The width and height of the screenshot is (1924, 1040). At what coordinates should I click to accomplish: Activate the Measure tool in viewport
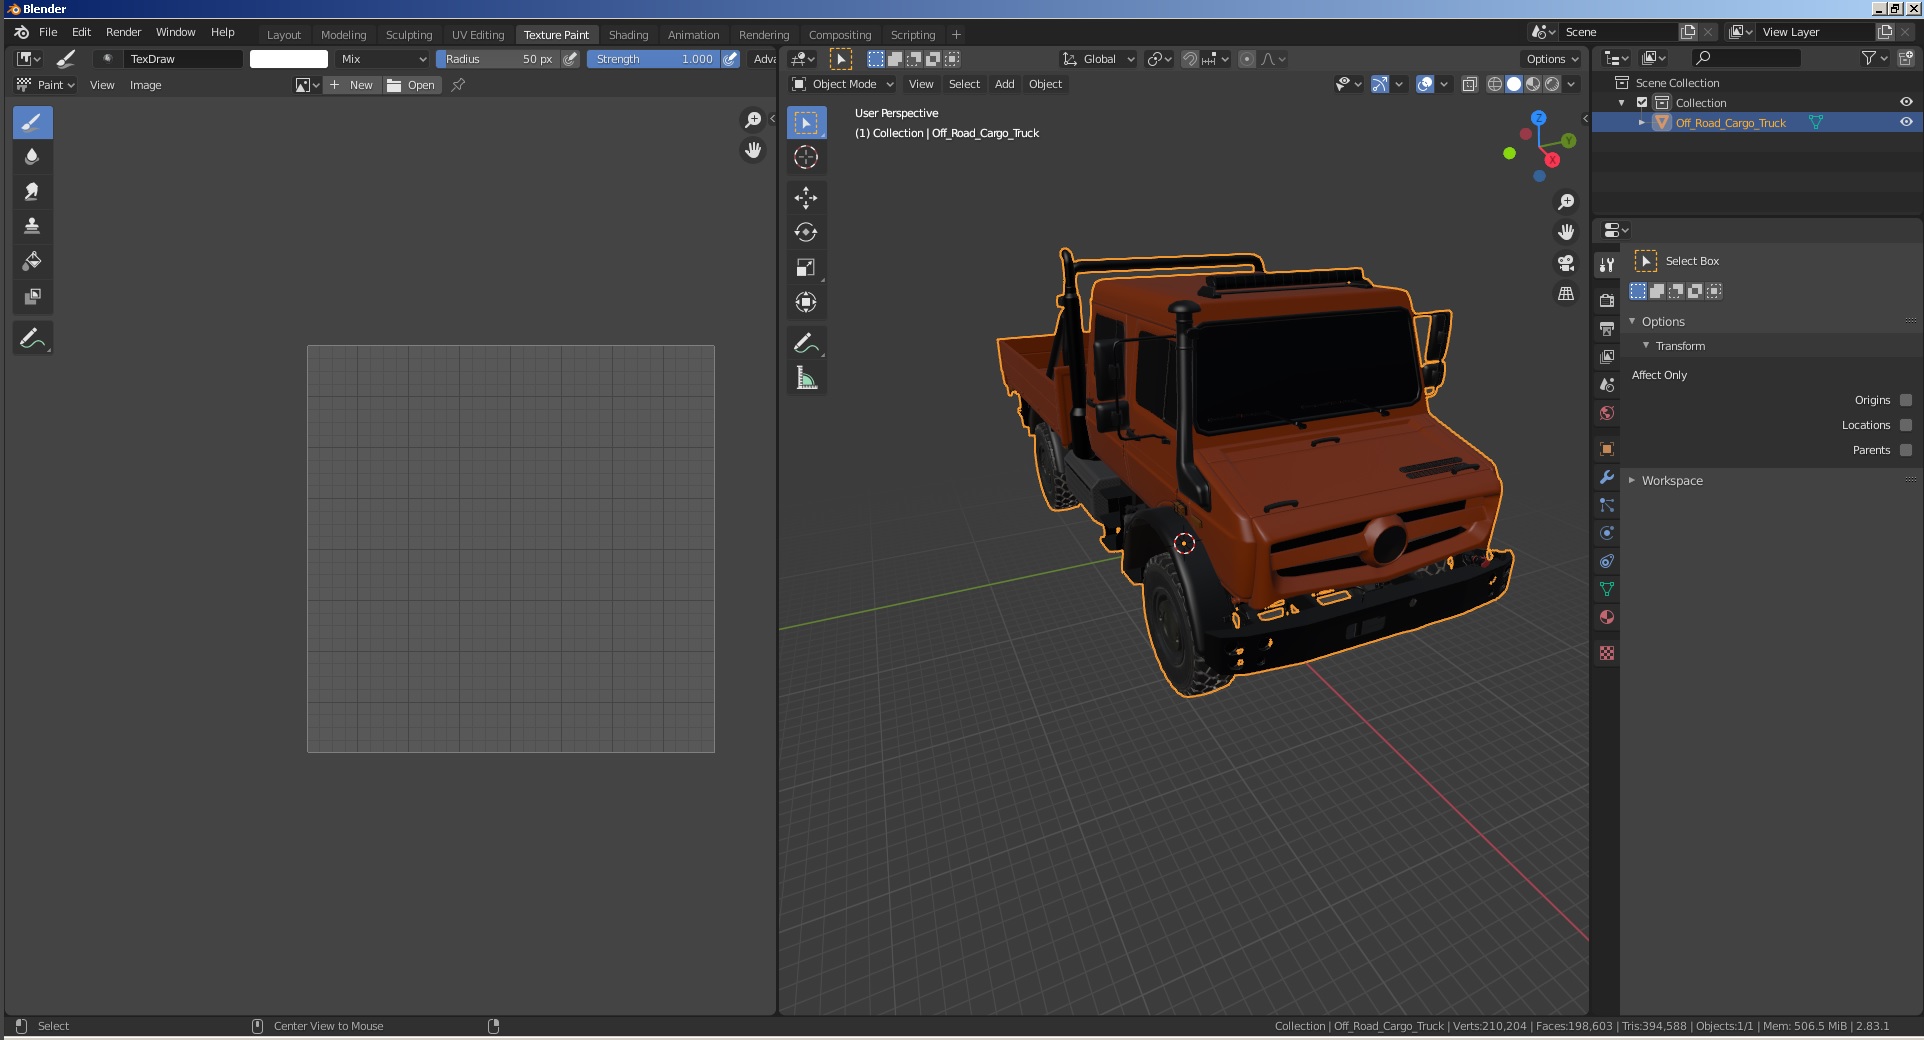(806, 378)
